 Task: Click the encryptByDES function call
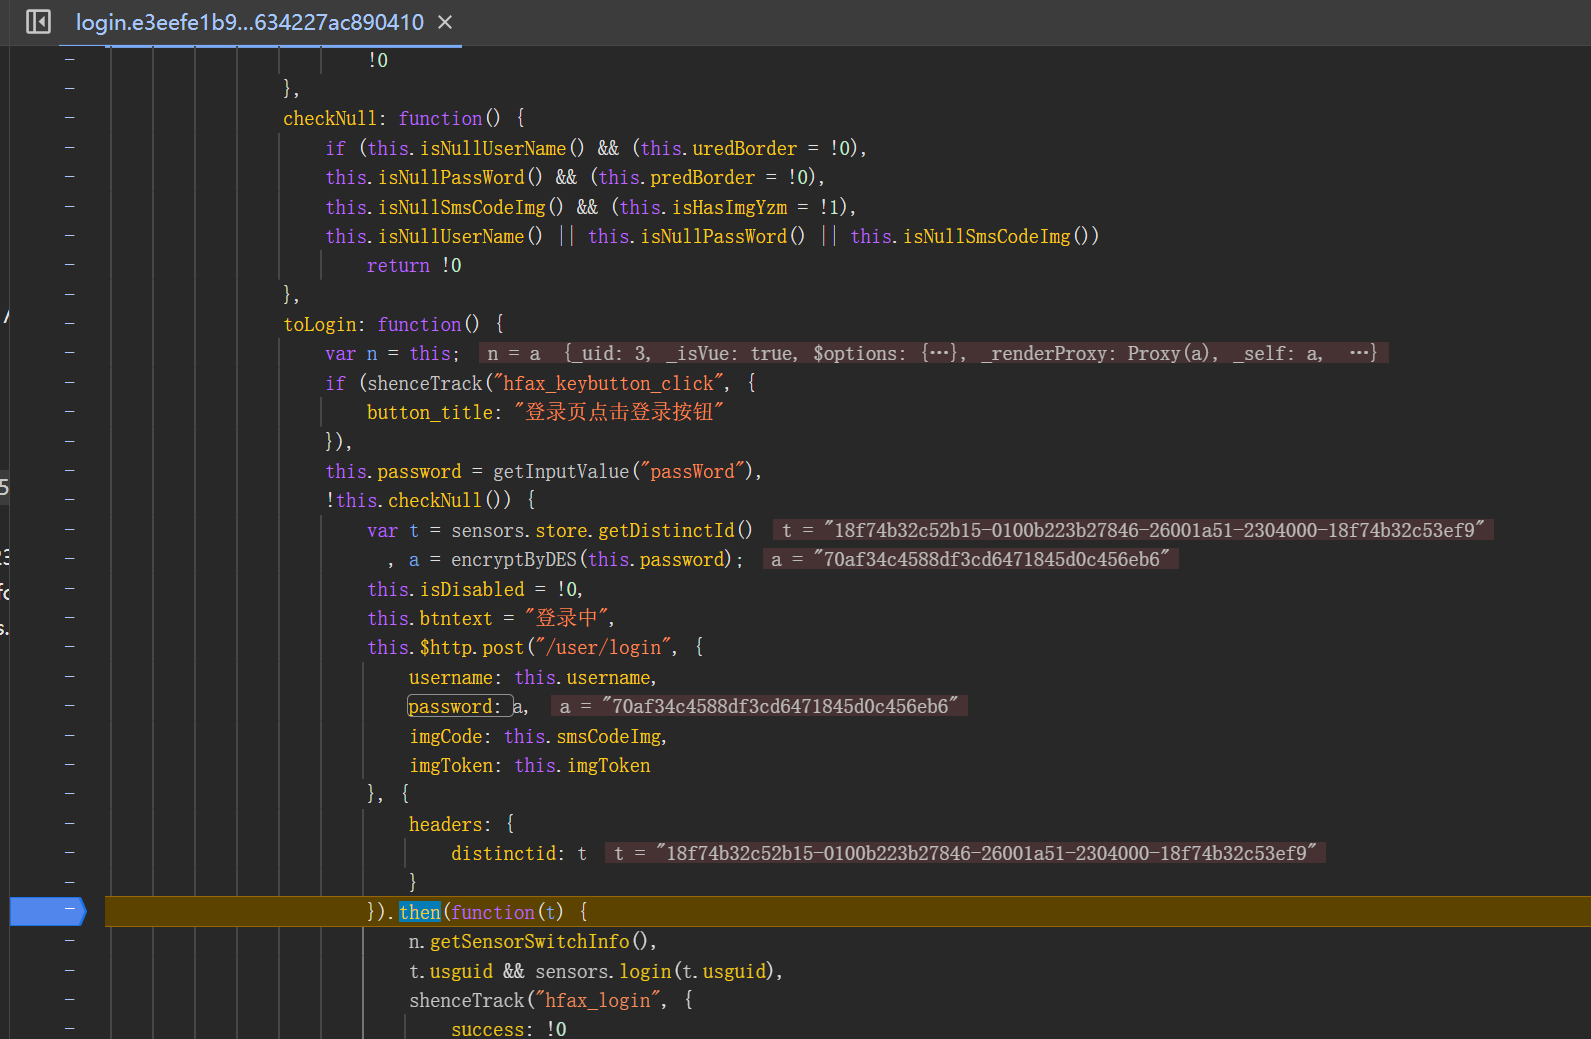(514, 559)
